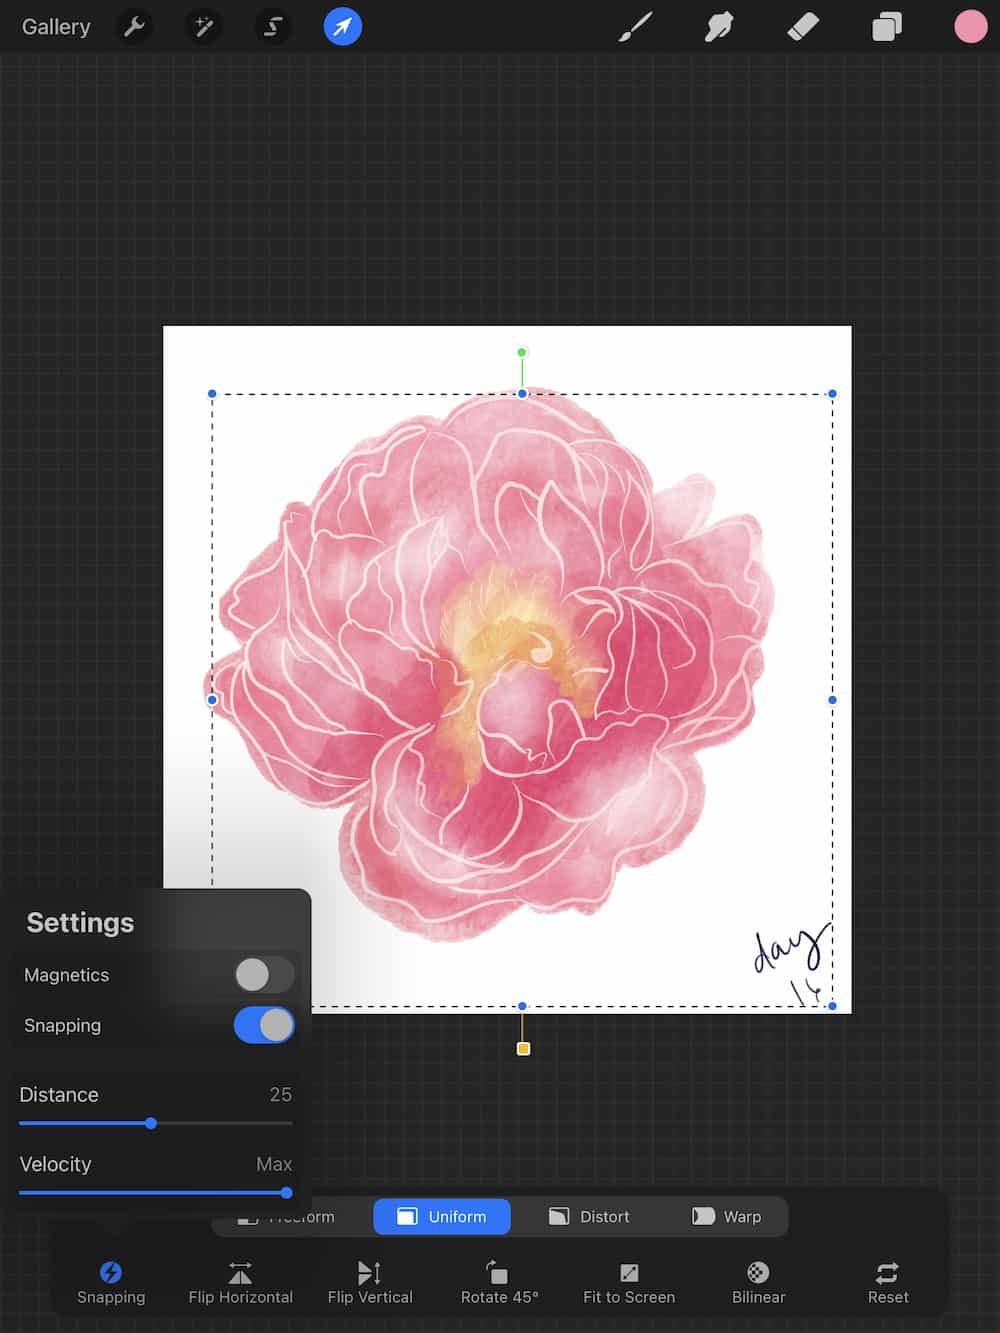The height and width of the screenshot is (1333, 1000).
Task: Change the Bilinear interpolation setting
Action: (757, 1280)
